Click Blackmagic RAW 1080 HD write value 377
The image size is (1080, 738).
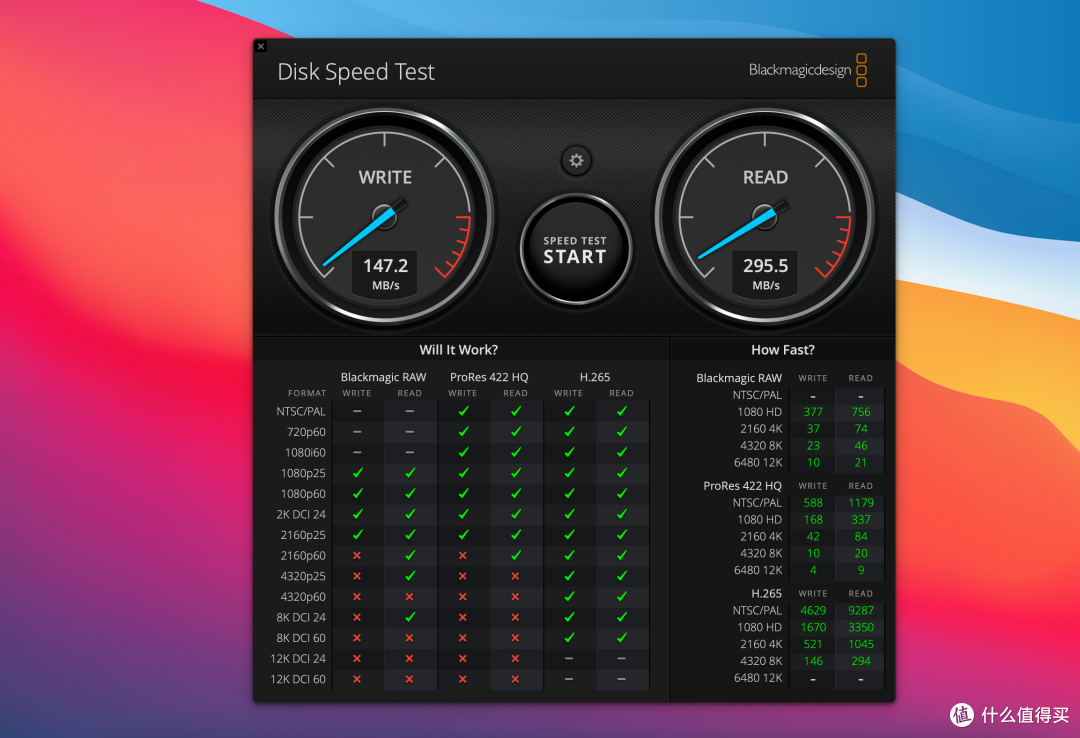[813, 412]
